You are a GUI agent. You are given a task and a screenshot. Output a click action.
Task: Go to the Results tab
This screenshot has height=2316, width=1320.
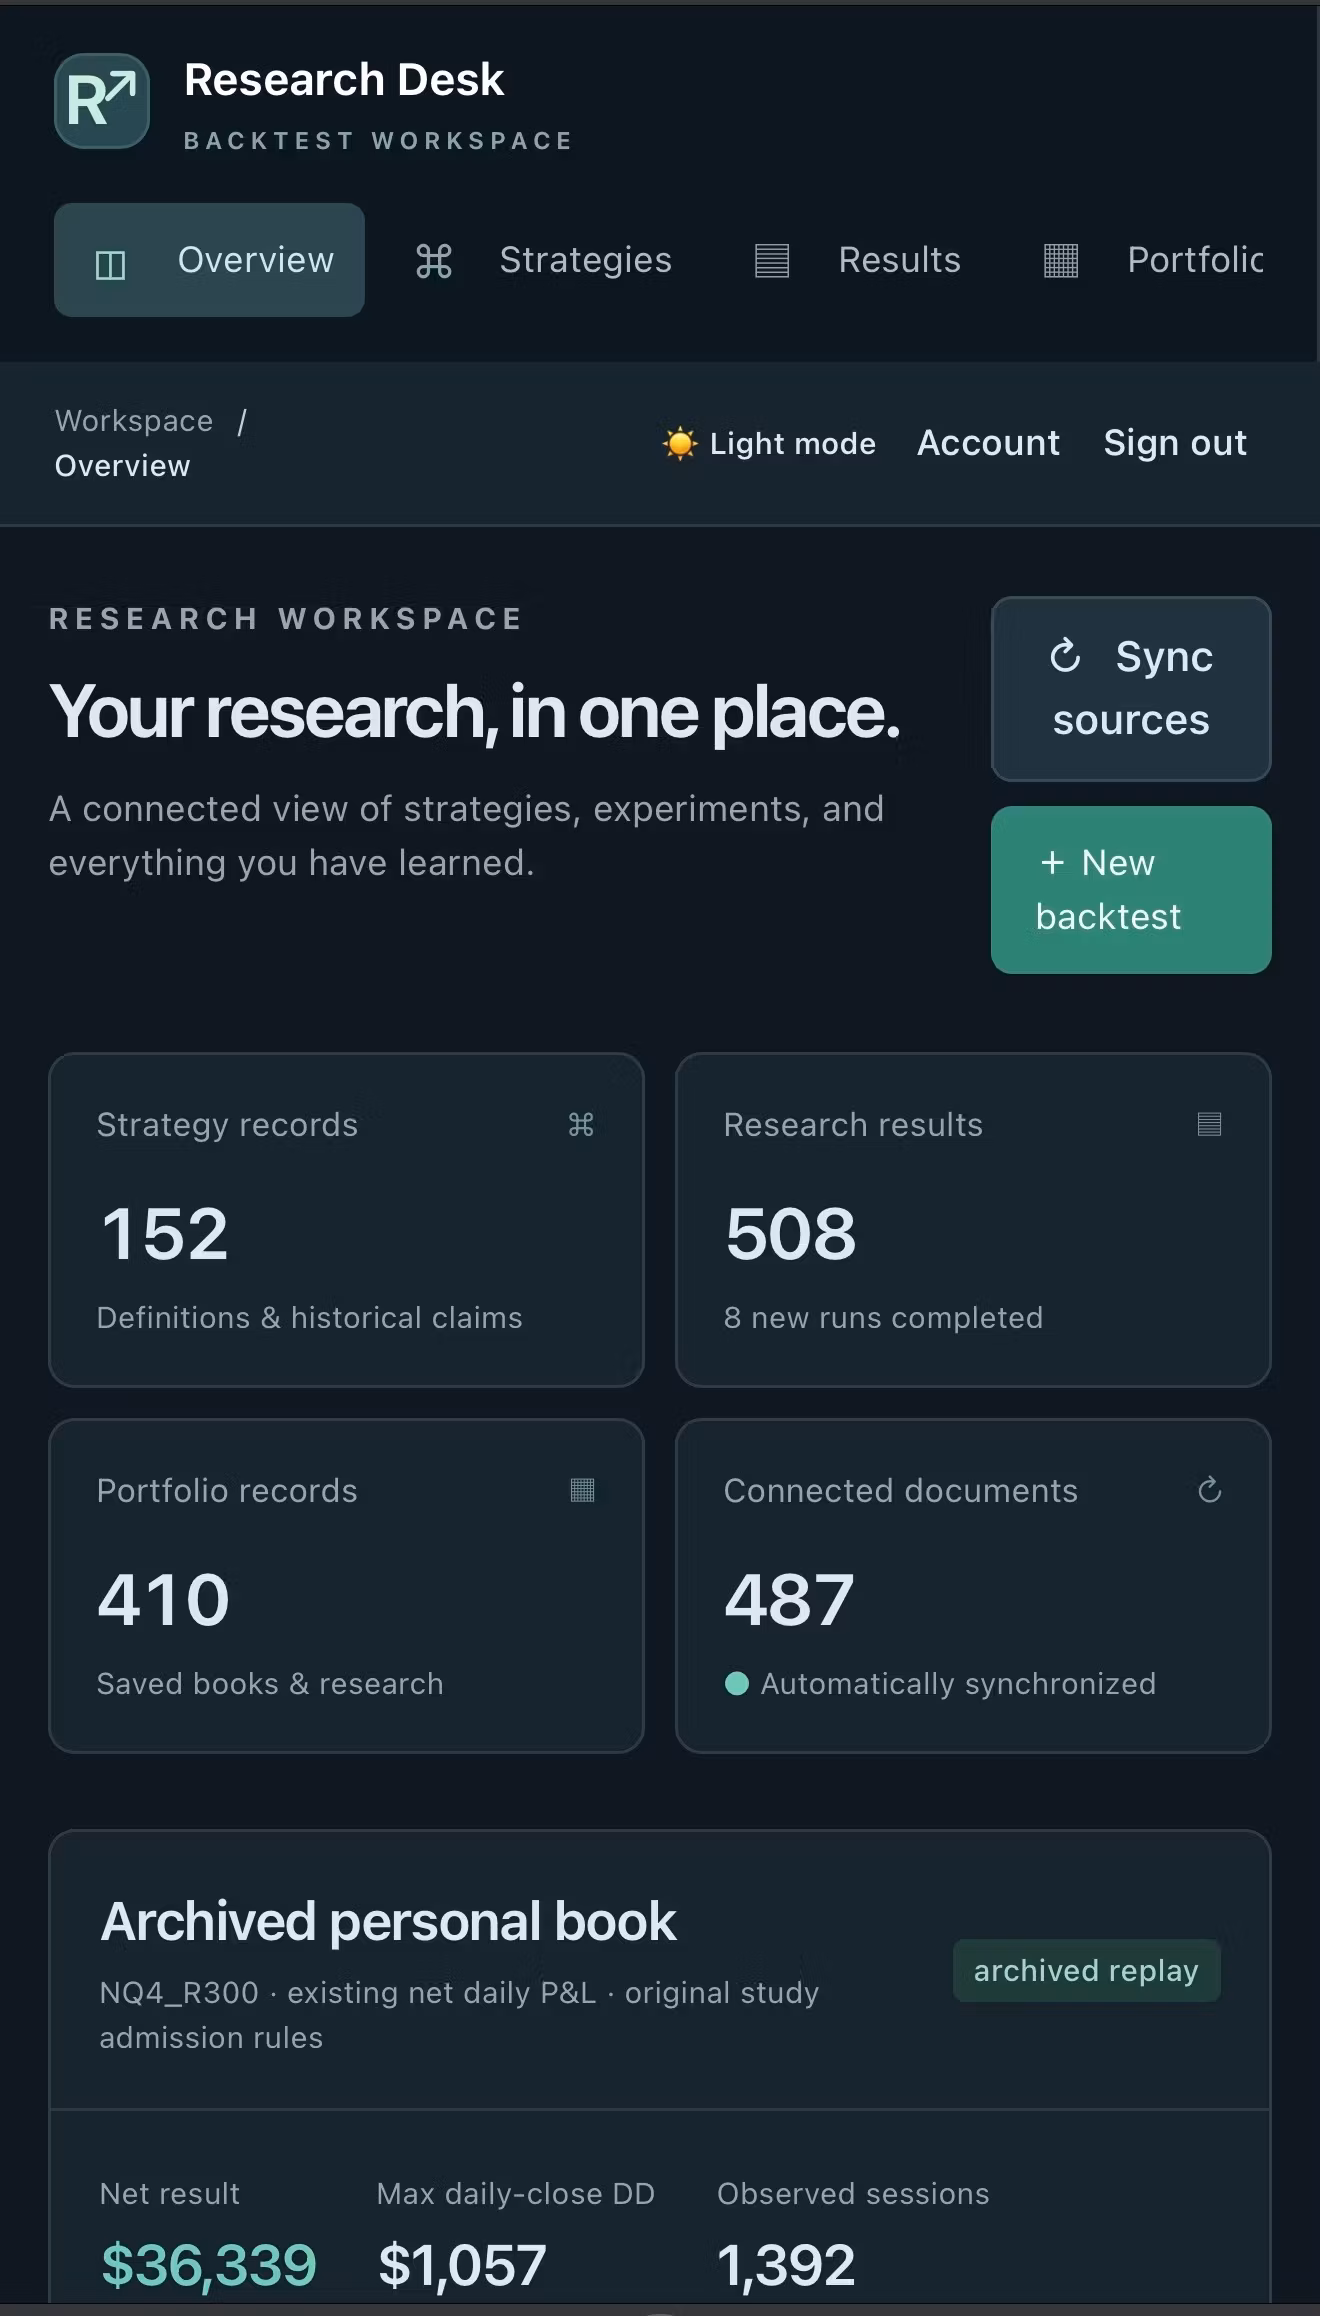click(858, 260)
